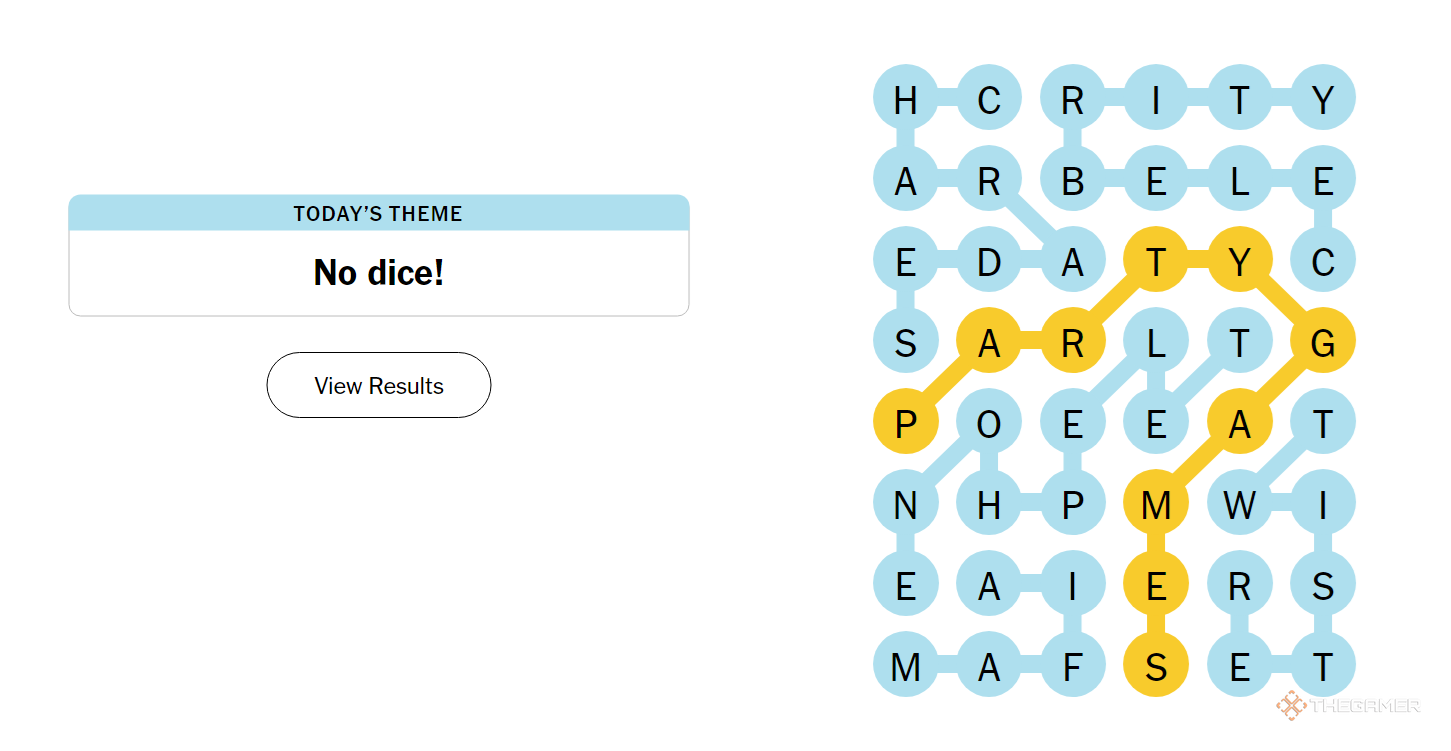Screen dimensions: 1451x751
Task: Select the letter B tile
Action: click(x=1072, y=180)
